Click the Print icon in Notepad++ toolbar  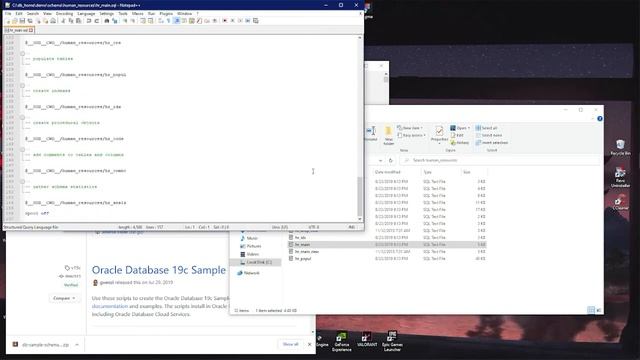(x=53, y=21)
